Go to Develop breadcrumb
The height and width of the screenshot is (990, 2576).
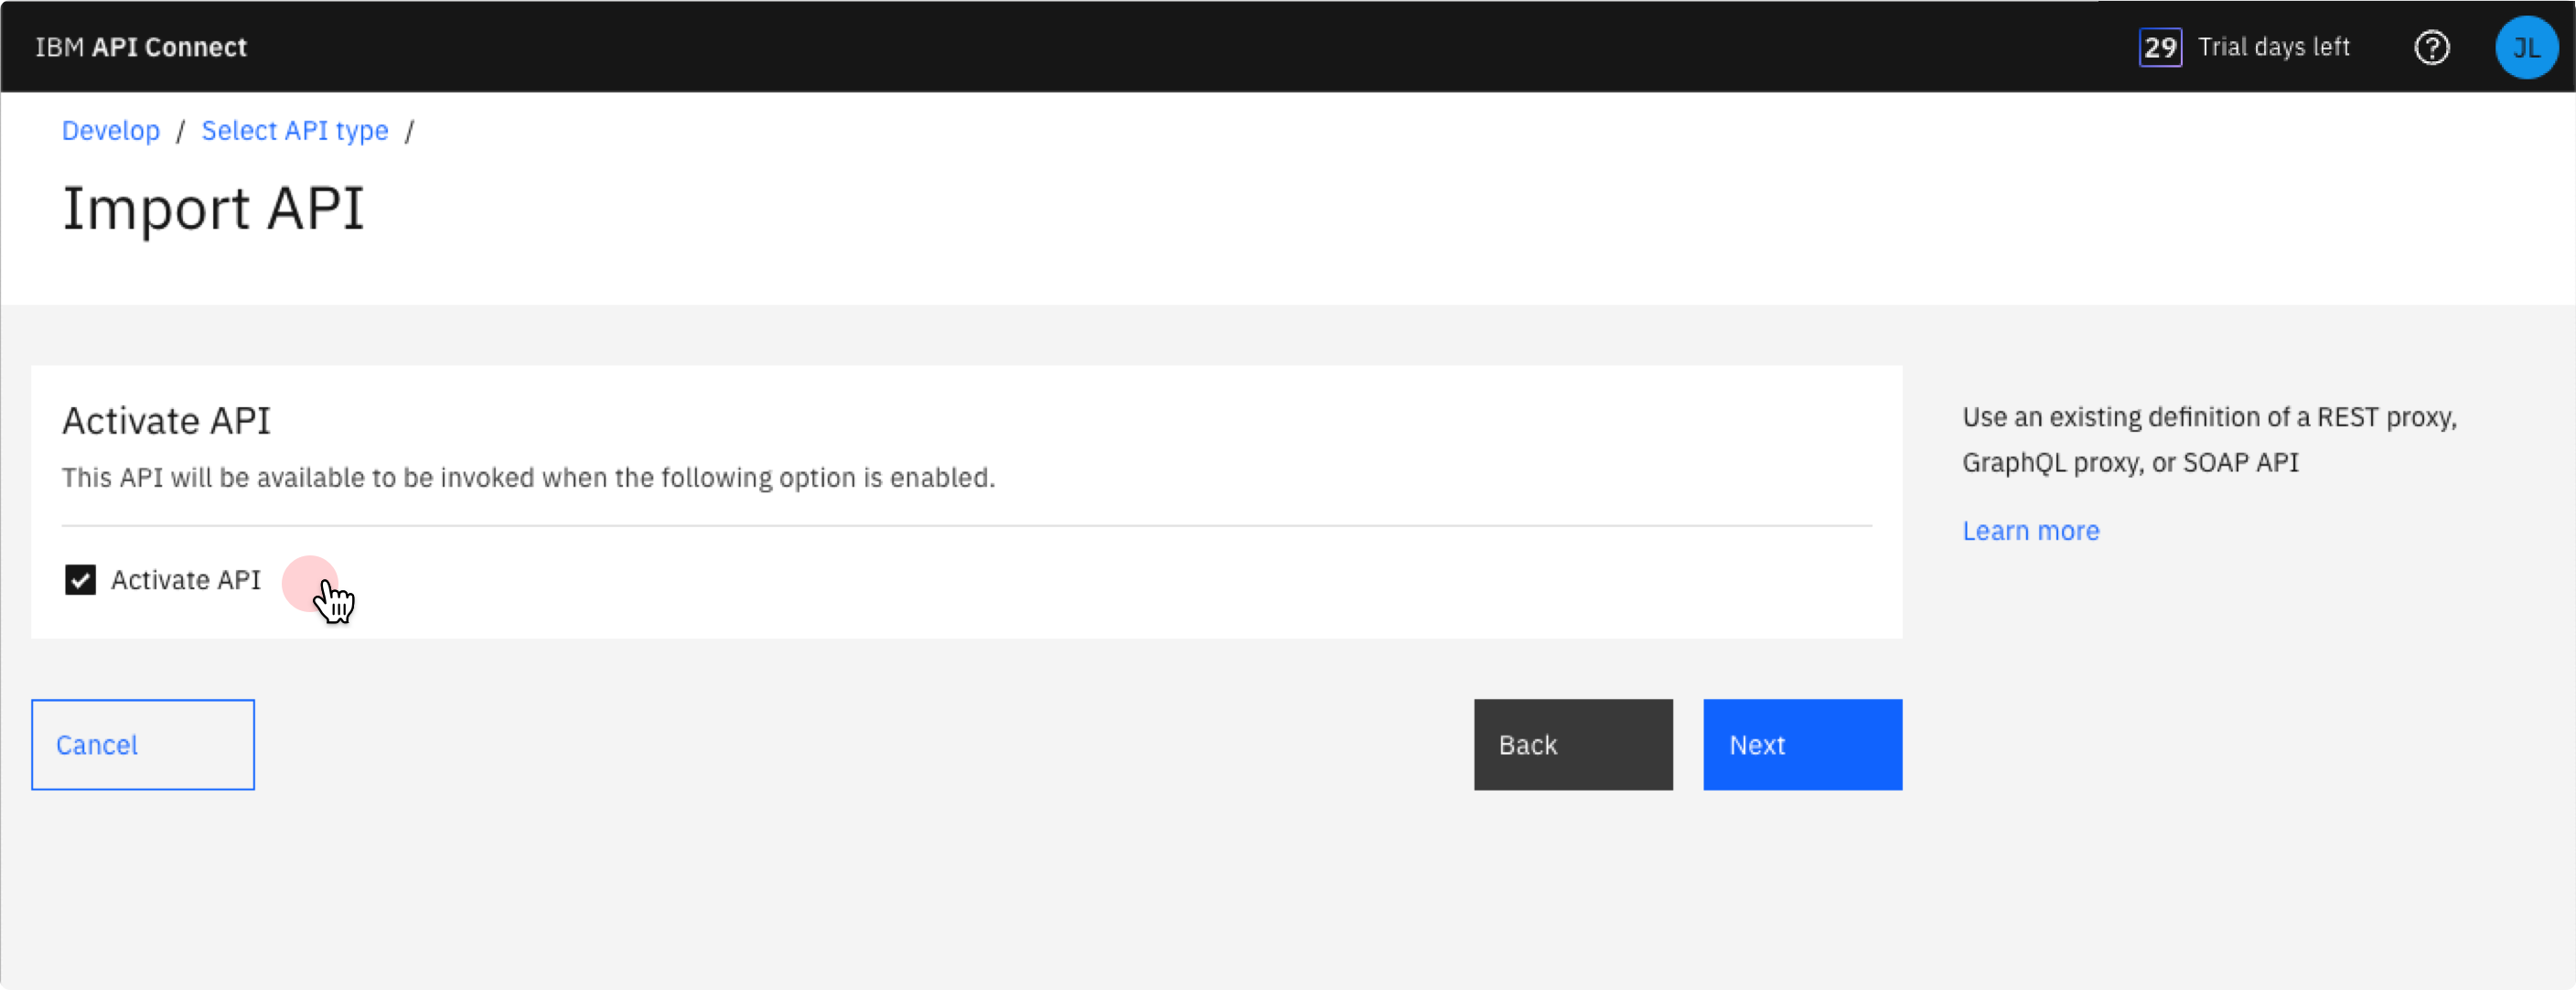pos(110,131)
